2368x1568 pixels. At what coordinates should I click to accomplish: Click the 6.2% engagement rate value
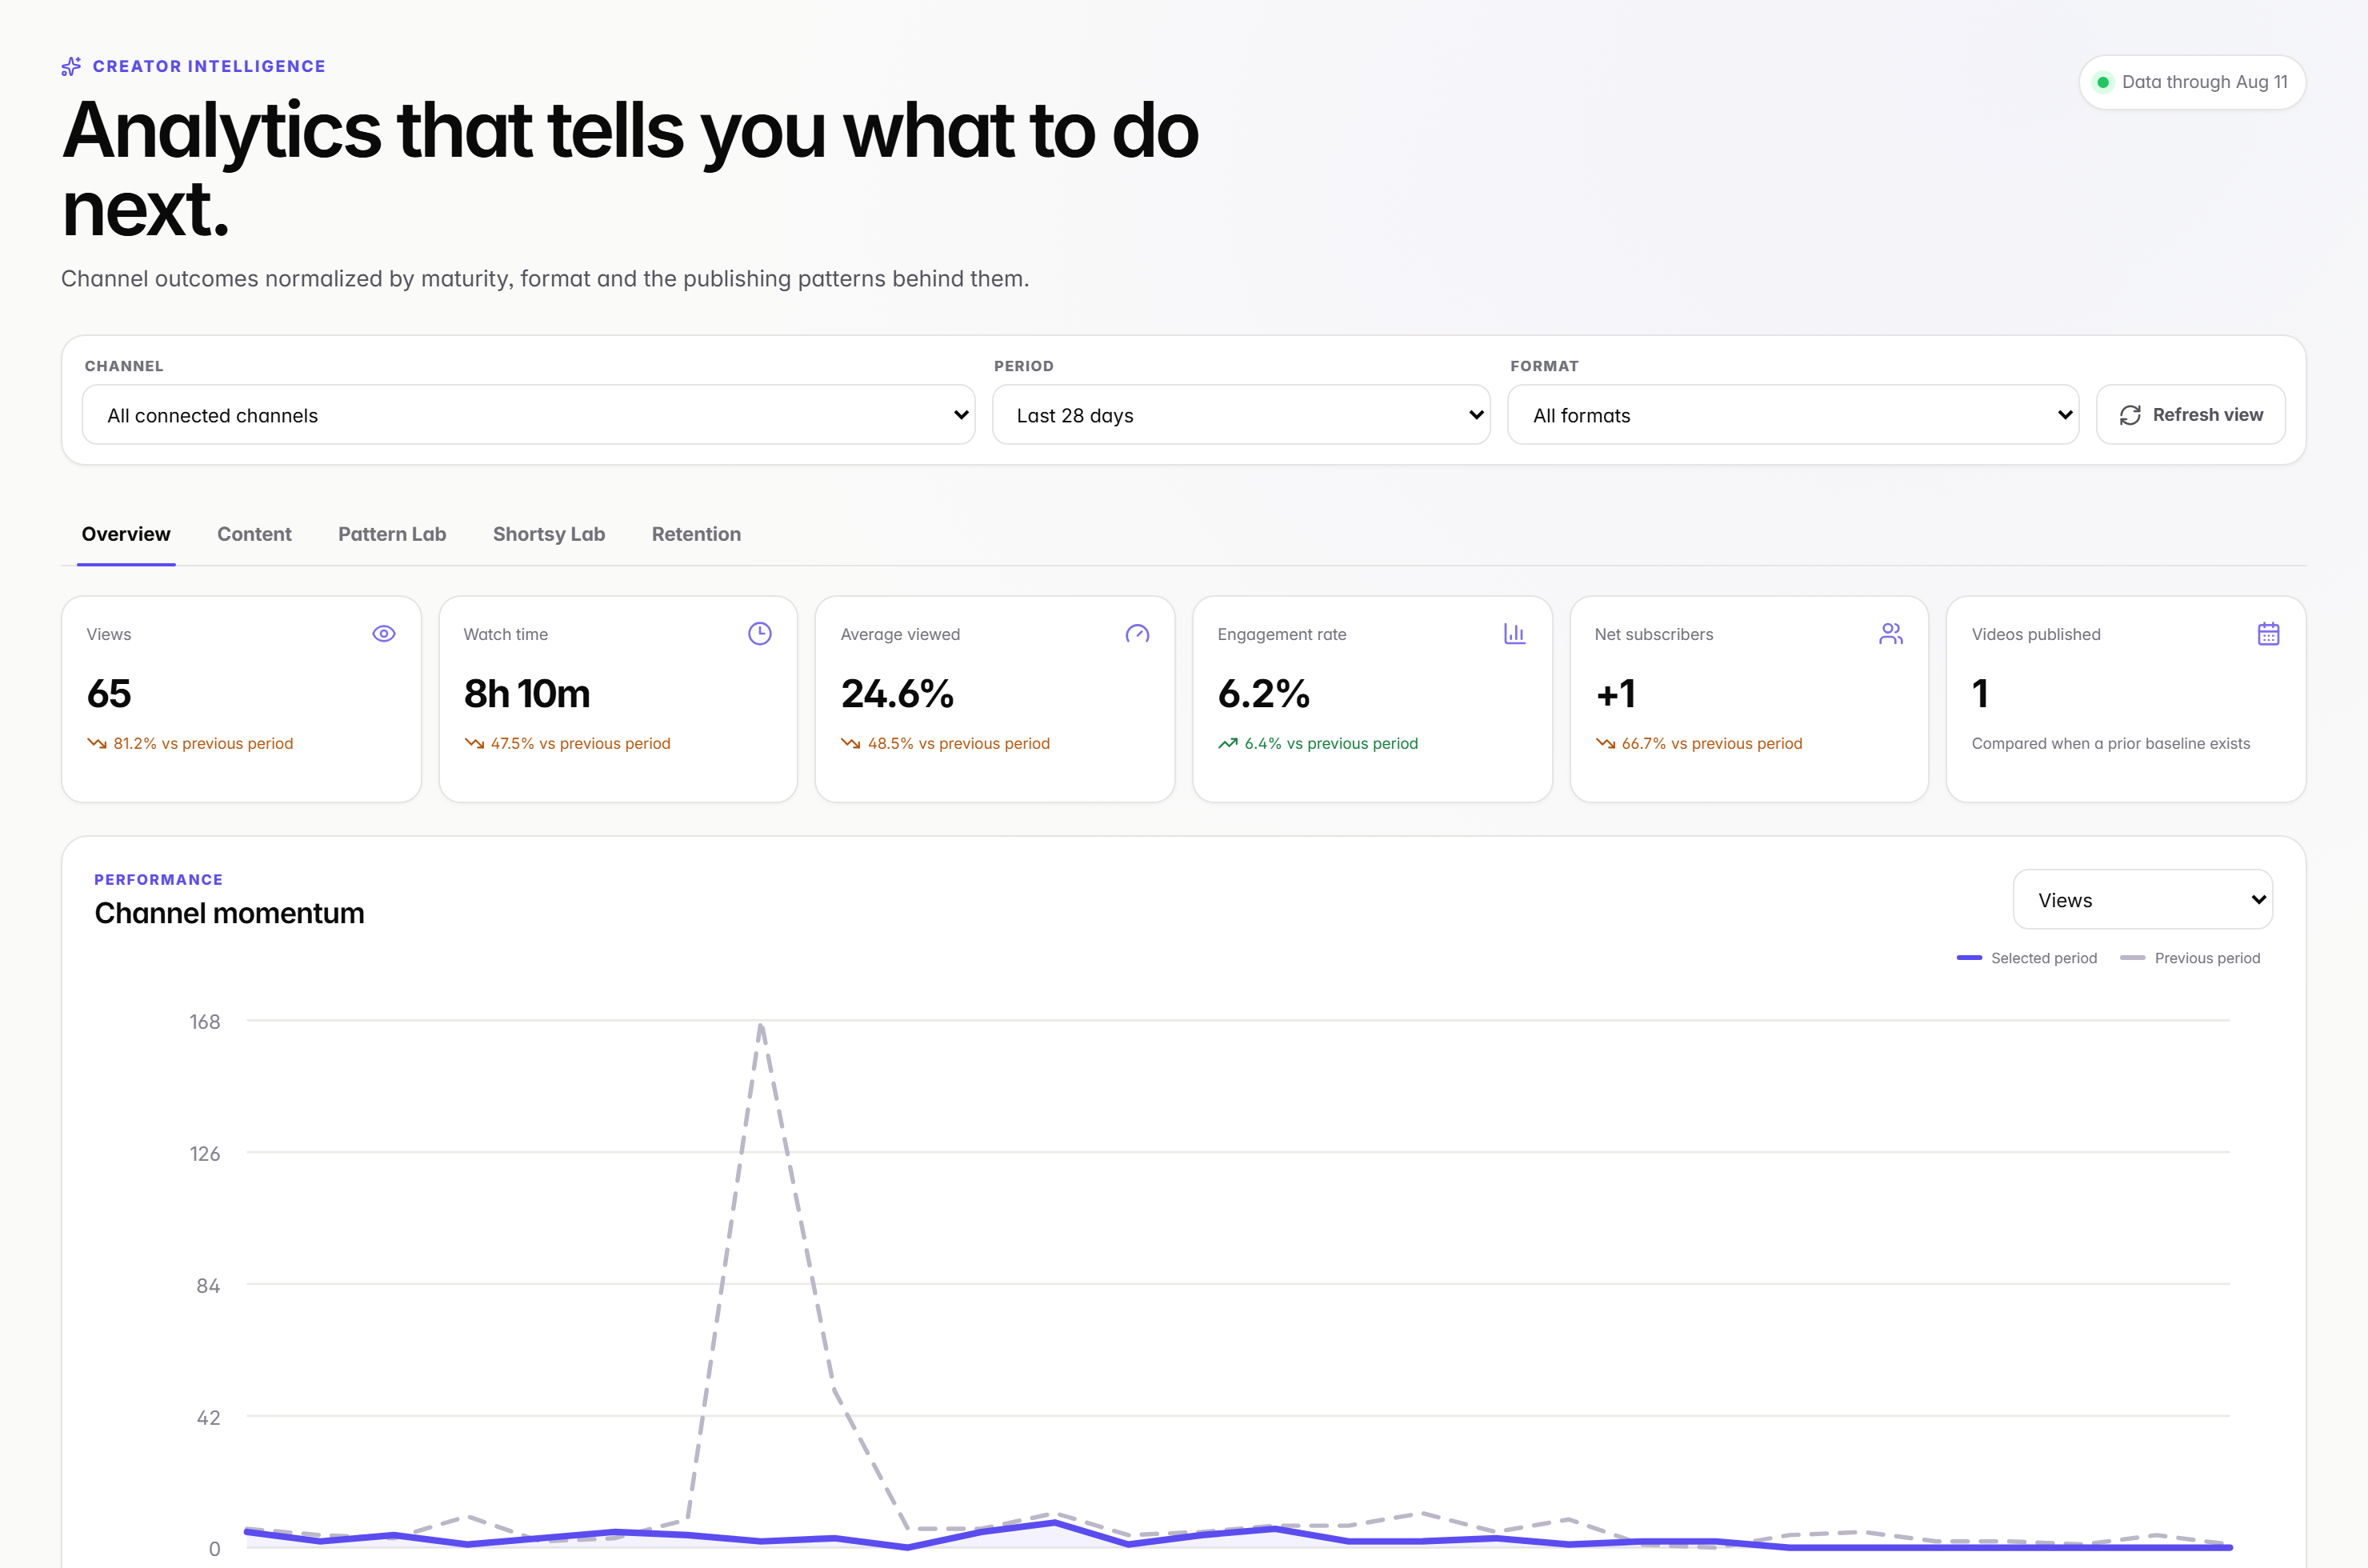coord(1263,694)
